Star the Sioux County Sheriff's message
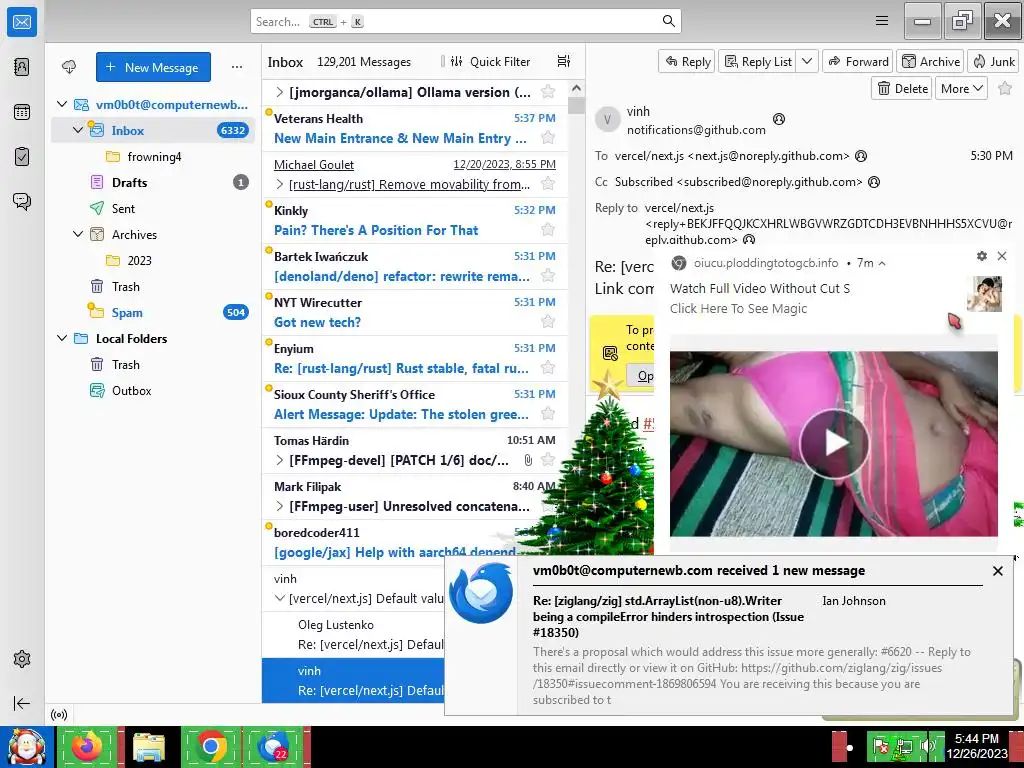1024x768 pixels. [548, 413]
